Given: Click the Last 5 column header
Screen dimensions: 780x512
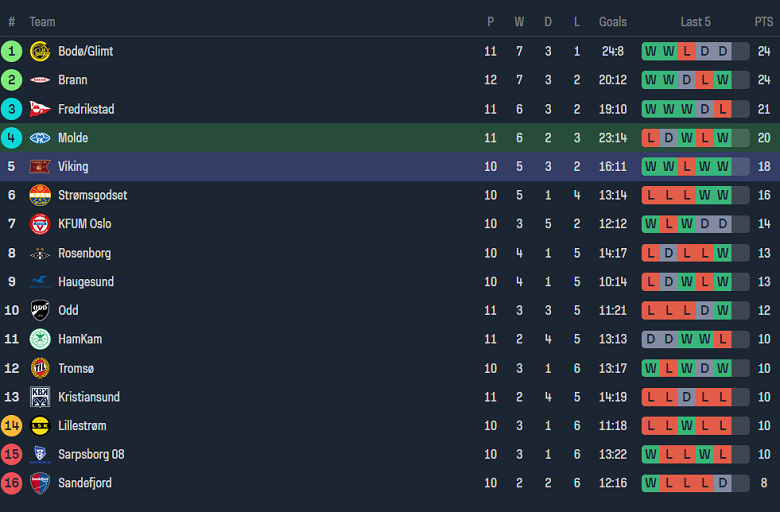Looking at the screenshot, I should [x=695, y=22].
